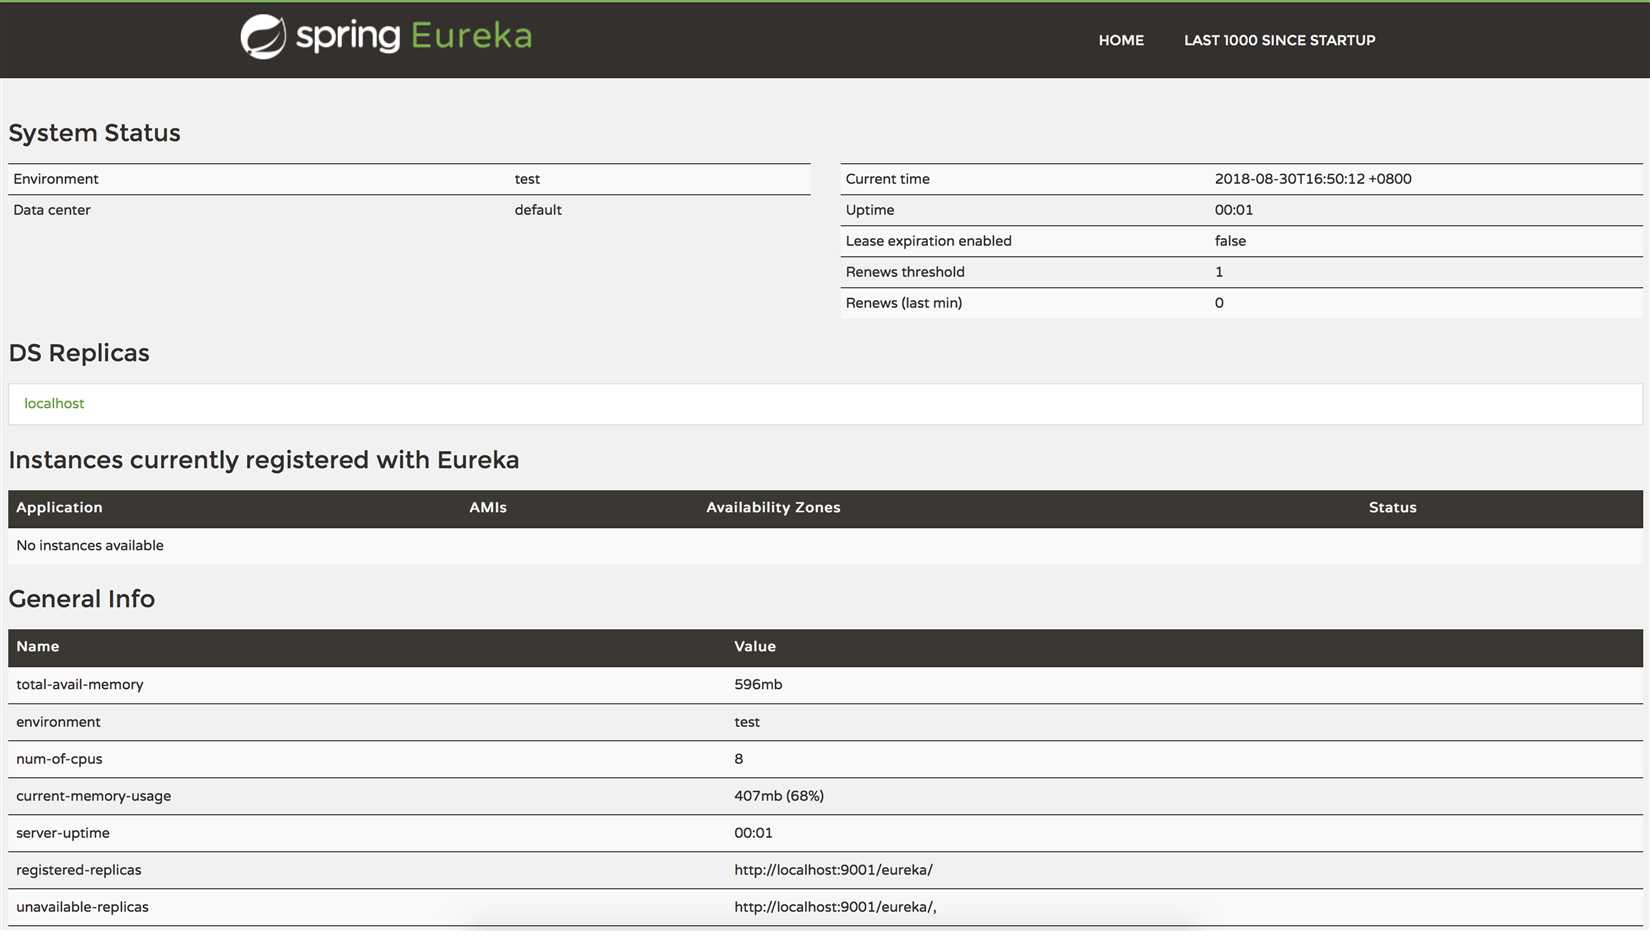Follow the localhost replica link
The image size is (1650, 931).
[x=54, y=403]
